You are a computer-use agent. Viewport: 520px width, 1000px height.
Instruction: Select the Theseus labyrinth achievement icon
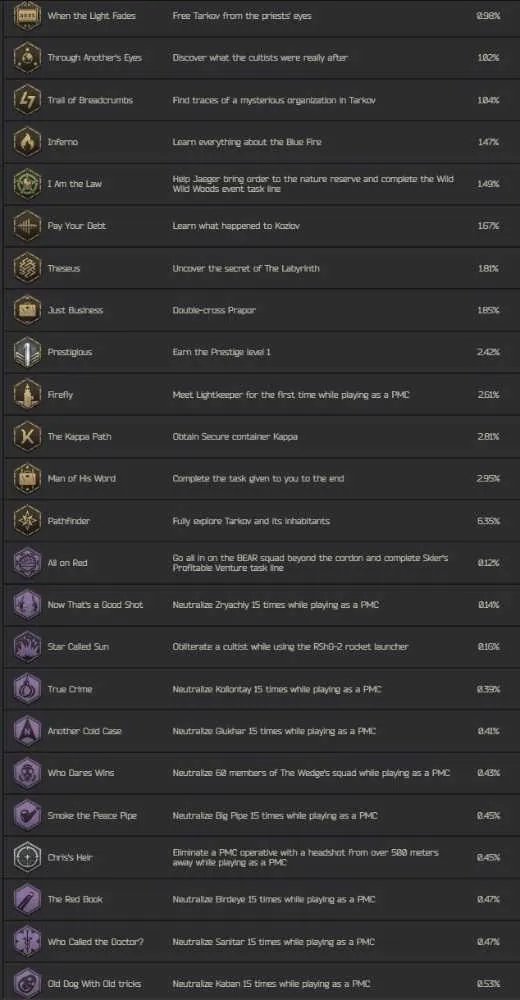(27, 268)
